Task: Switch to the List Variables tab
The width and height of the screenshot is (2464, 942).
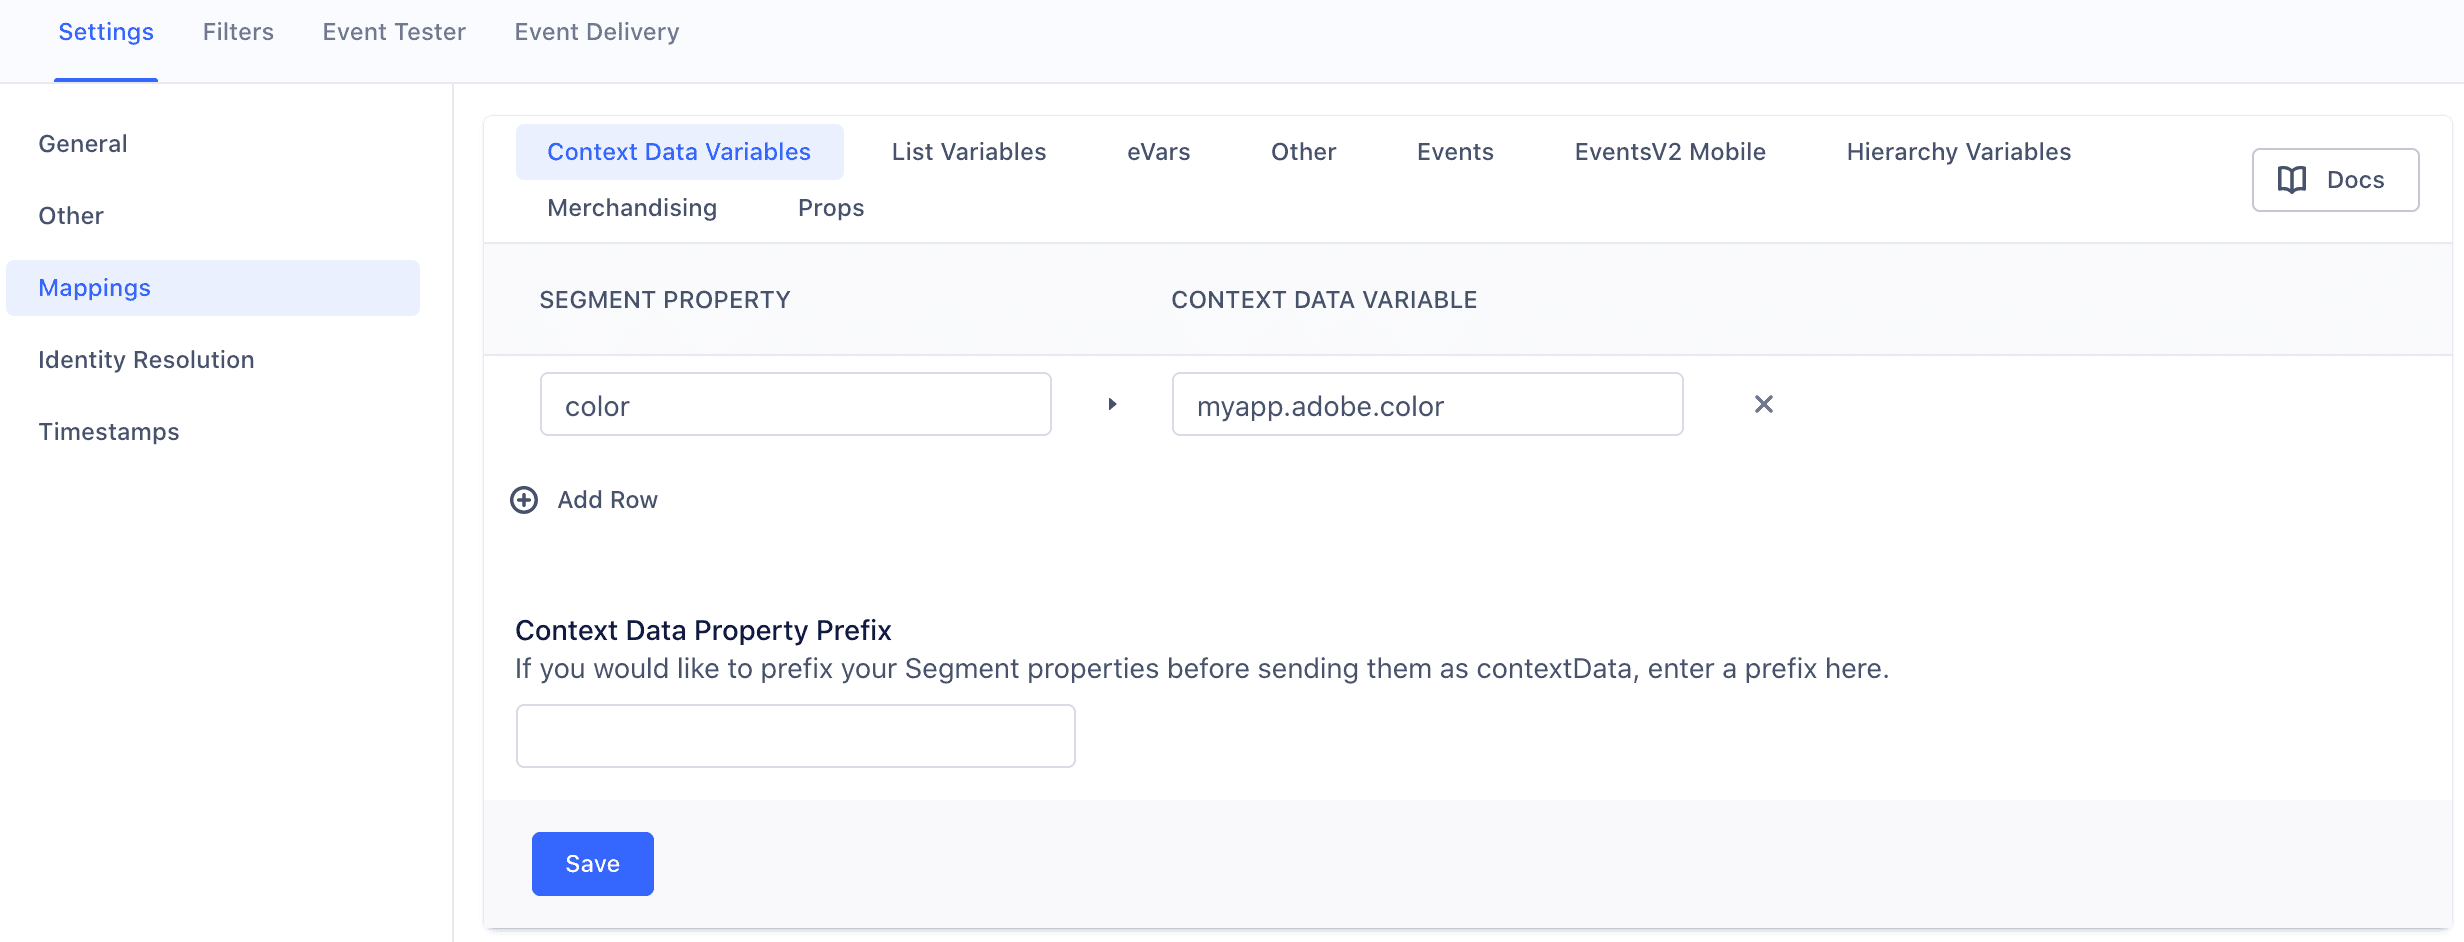Action: 967,151
